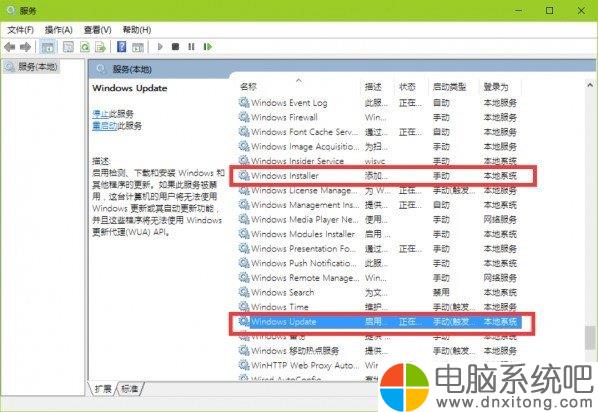This screenshot has height=412, width=598.
Task: Pause service with the pause icon
Action: (191, 47)
